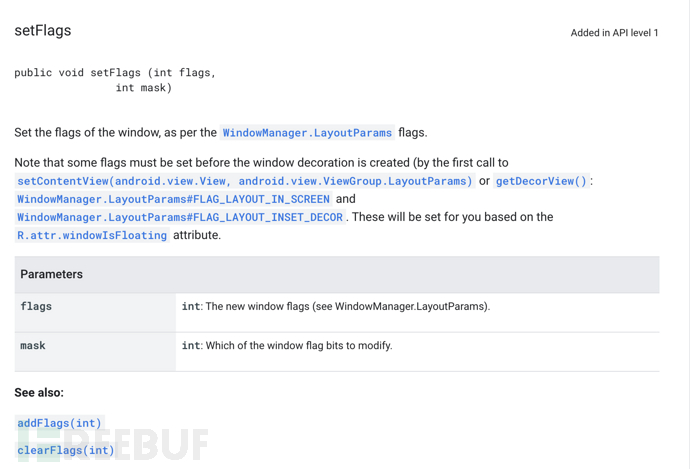The height and width of the screenshot is (469, 690).
Task: Click the setFlags method heading
Action: 43,31
